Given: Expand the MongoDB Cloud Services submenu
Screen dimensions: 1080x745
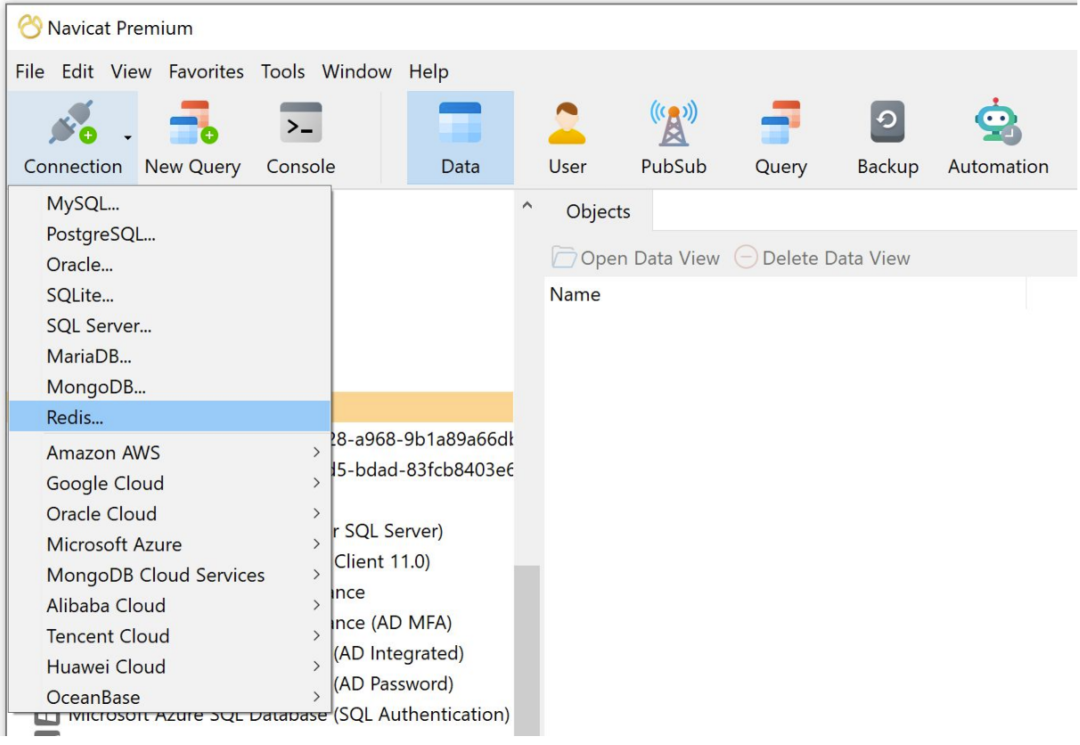Looking at the screenshot, I should click(170, 575).
